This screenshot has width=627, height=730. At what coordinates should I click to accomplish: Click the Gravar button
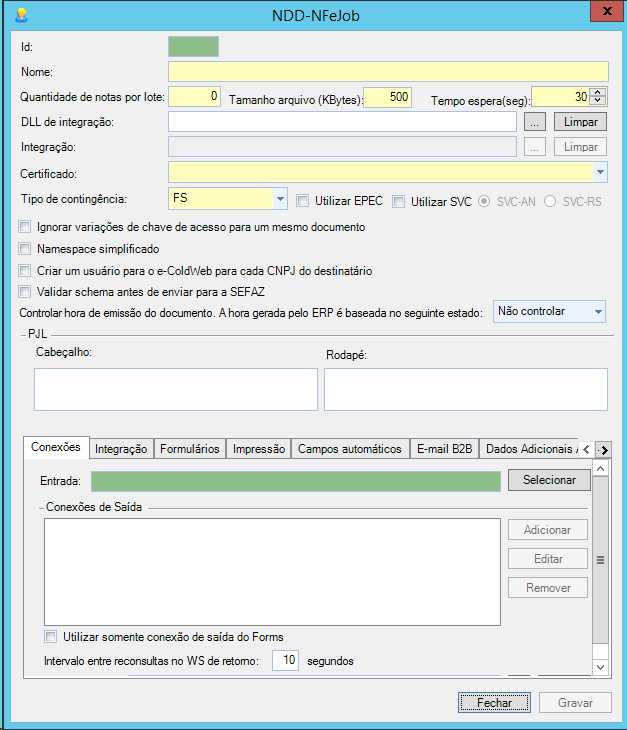pos(575,703)
